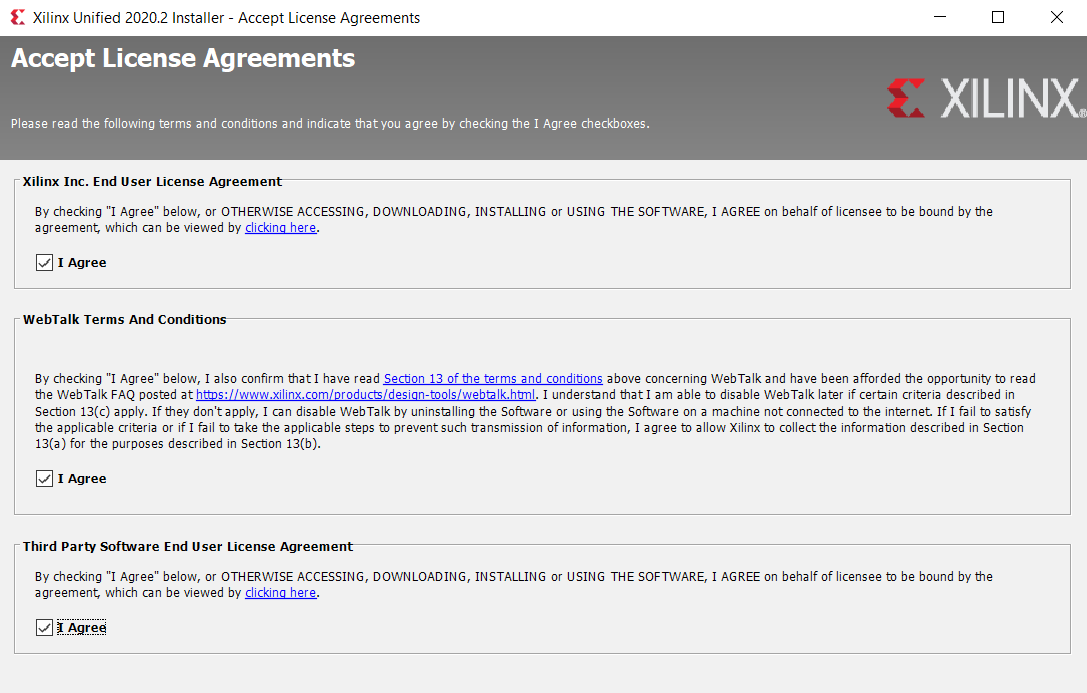Click the Xilinx installer icon in title bar

pos(17,17)
